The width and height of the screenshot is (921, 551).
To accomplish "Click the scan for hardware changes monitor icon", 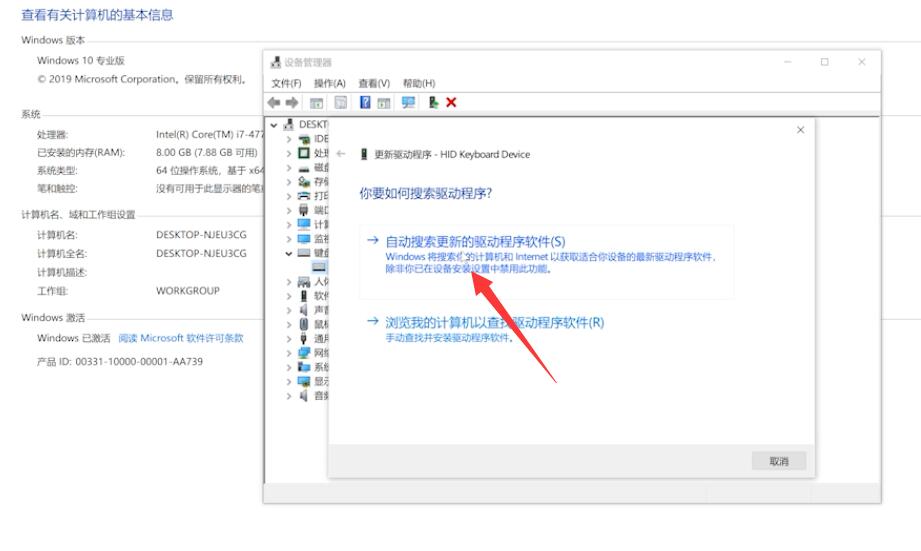I will 408,103.
